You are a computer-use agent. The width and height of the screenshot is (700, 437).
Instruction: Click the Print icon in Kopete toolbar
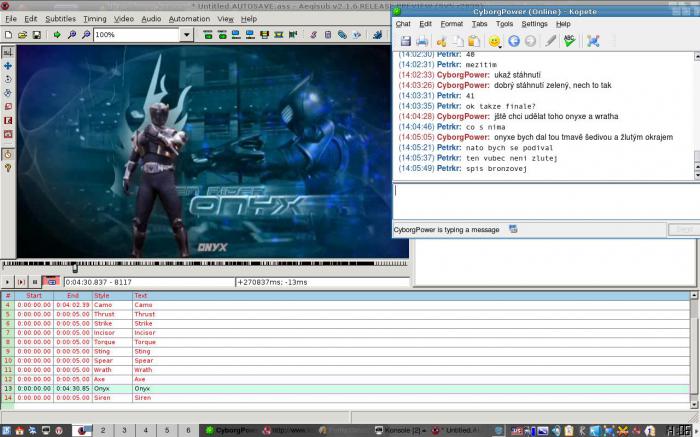click(422, 41)
